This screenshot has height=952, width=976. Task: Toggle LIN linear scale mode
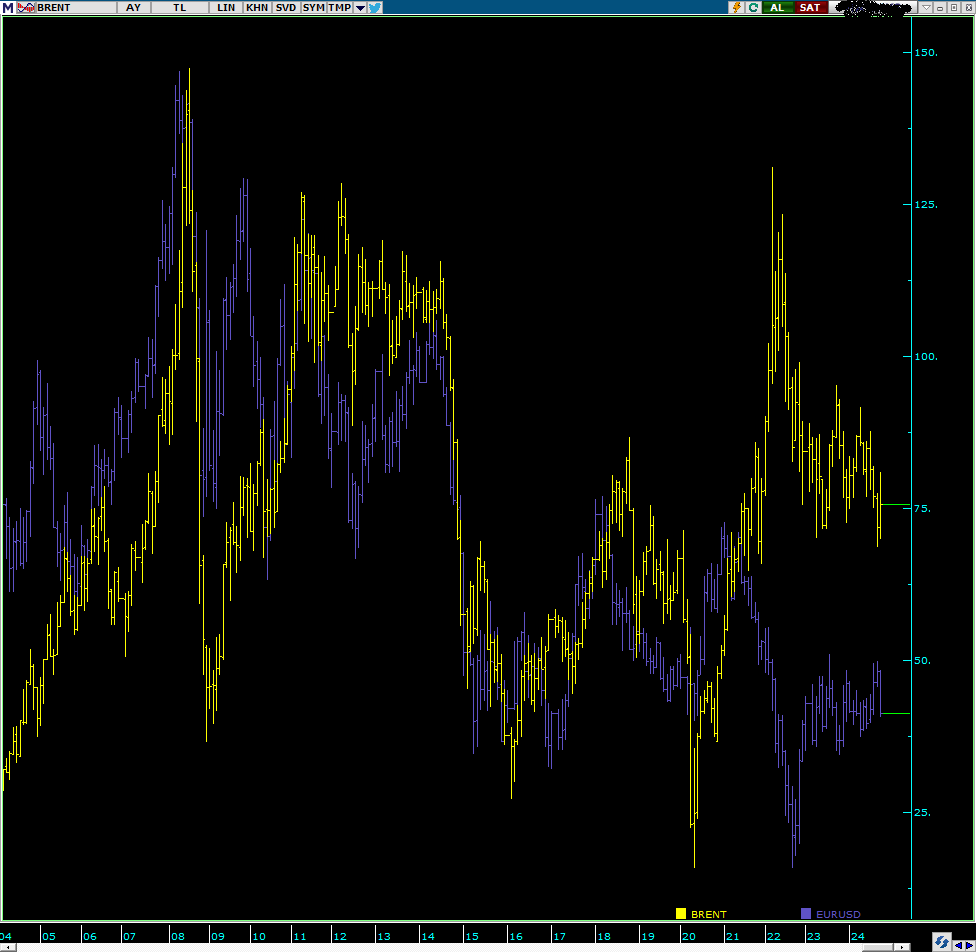(227, 7)
